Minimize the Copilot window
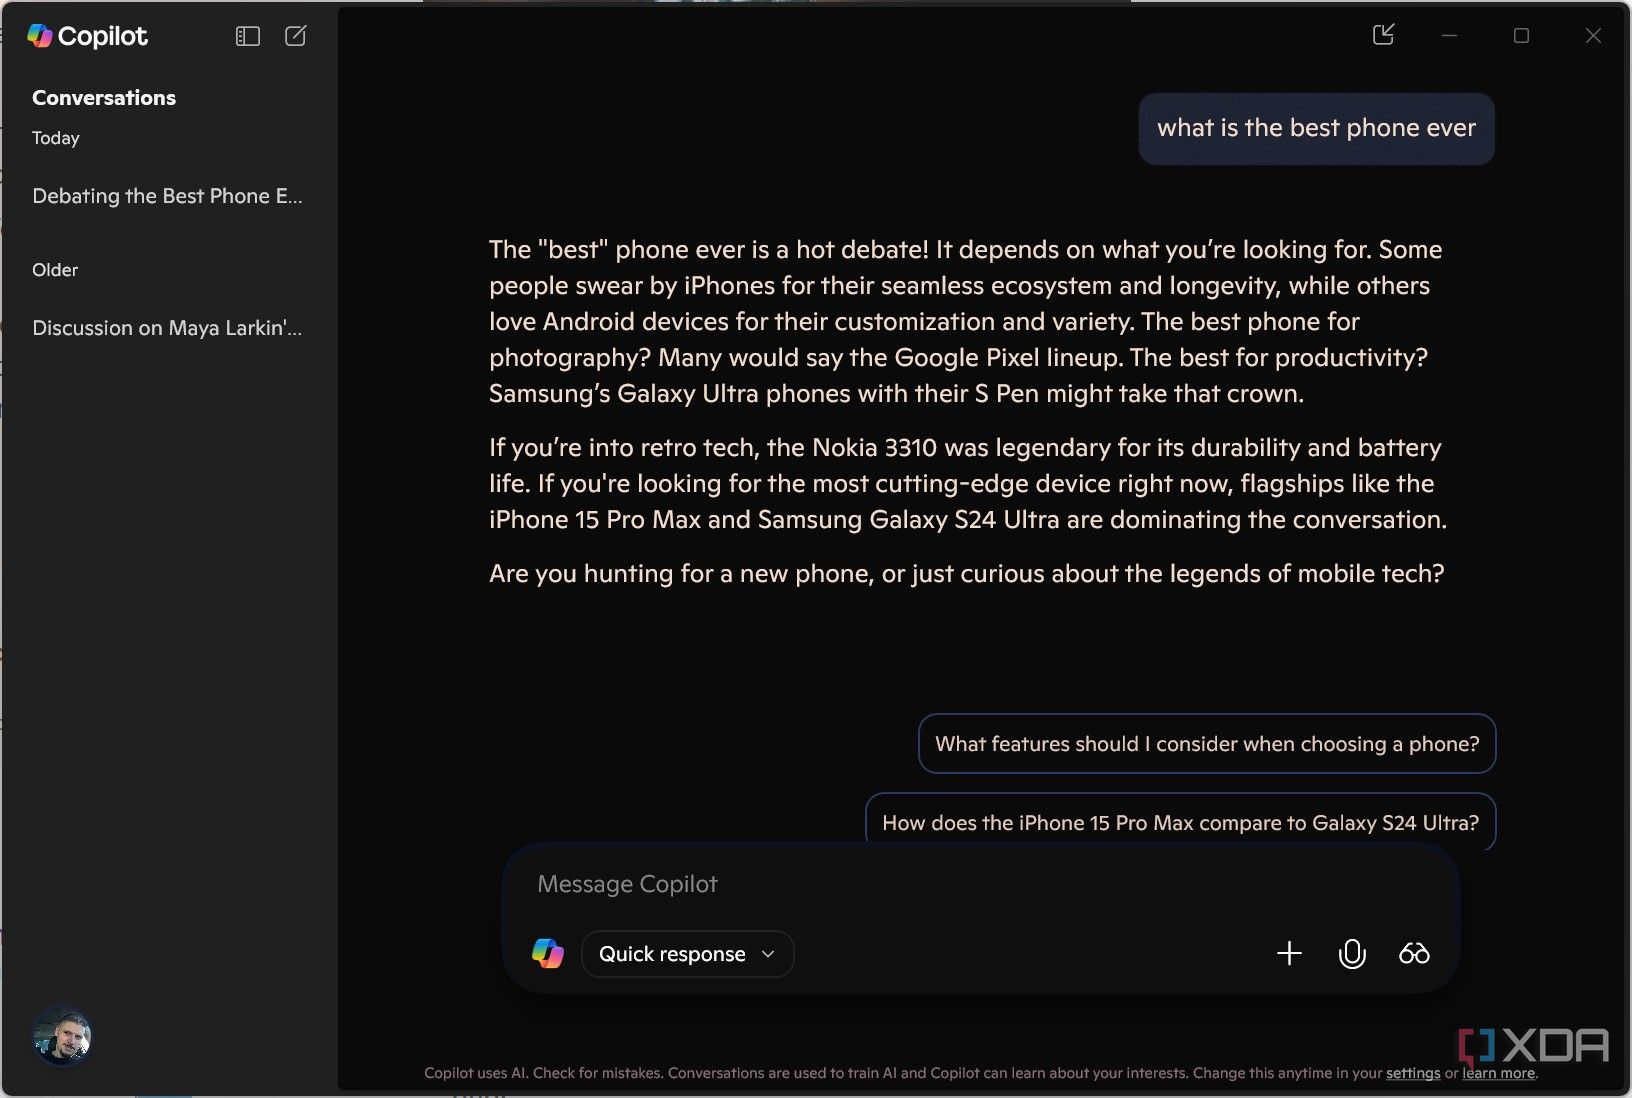Viewport: 1632px width, 1098px height. (x=1449, y=36)
